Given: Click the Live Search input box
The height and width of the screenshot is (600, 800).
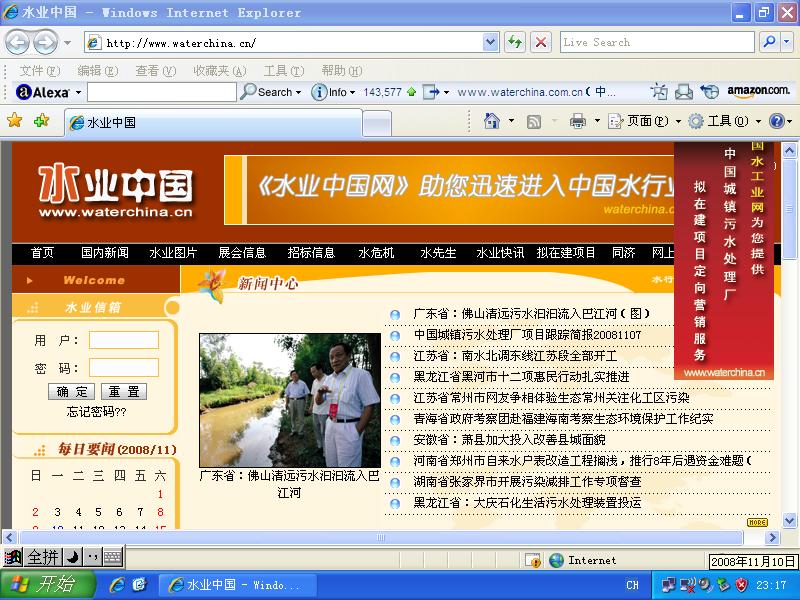Looking at the screenshot, I should (657, 42).
